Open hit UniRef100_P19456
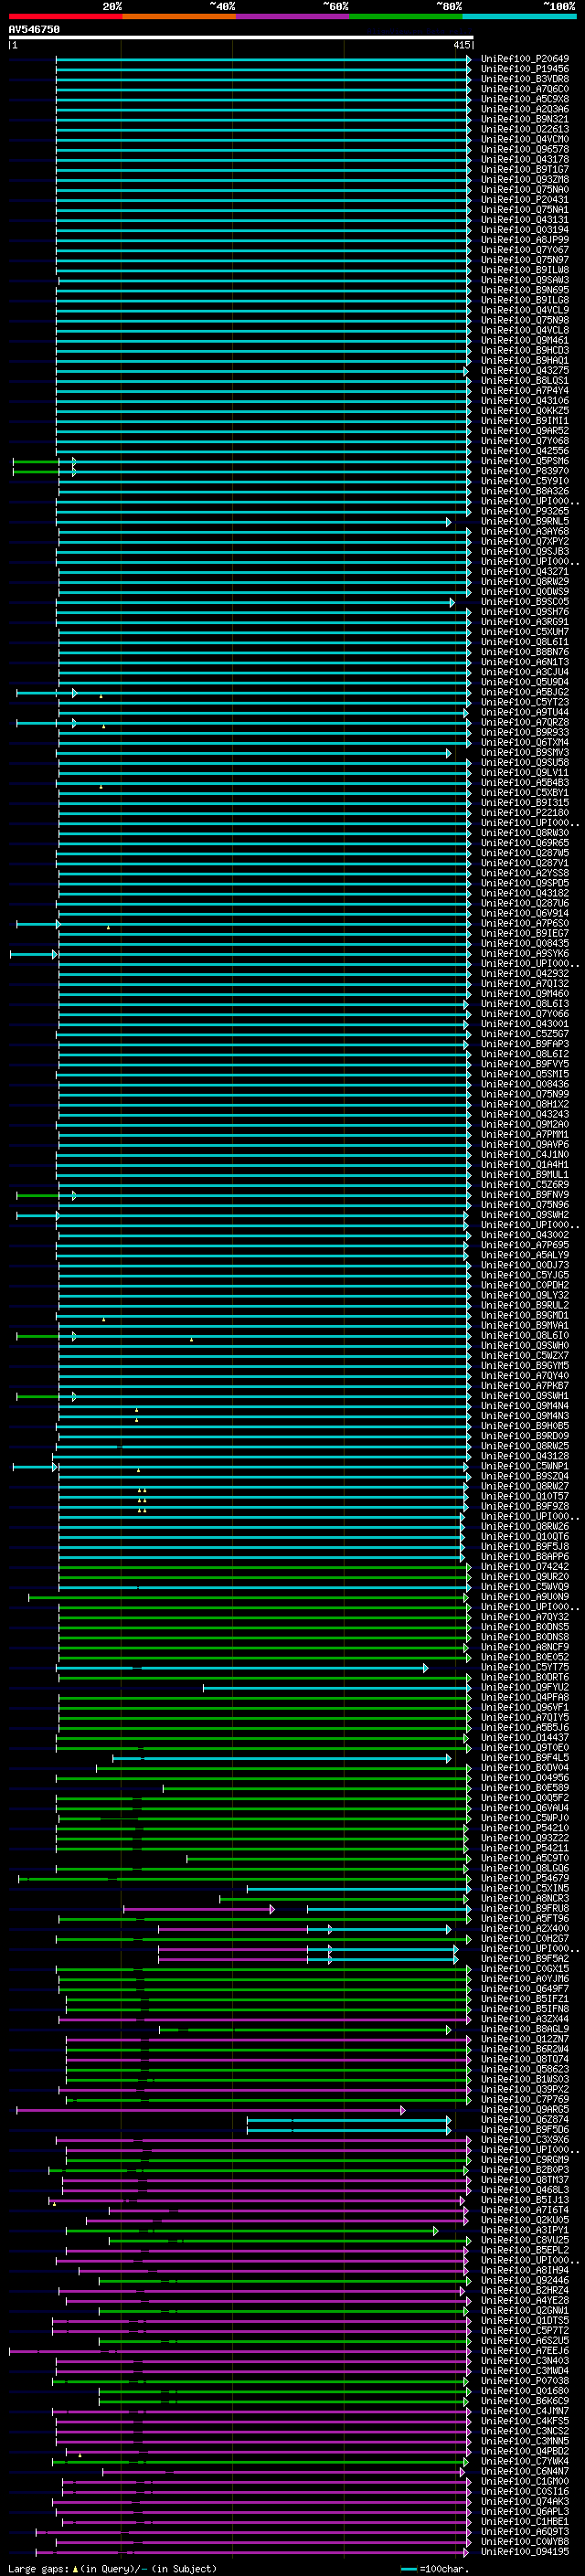Image resolution: width=585 pixels, height=2576 pixels. (x=525, y=69)
